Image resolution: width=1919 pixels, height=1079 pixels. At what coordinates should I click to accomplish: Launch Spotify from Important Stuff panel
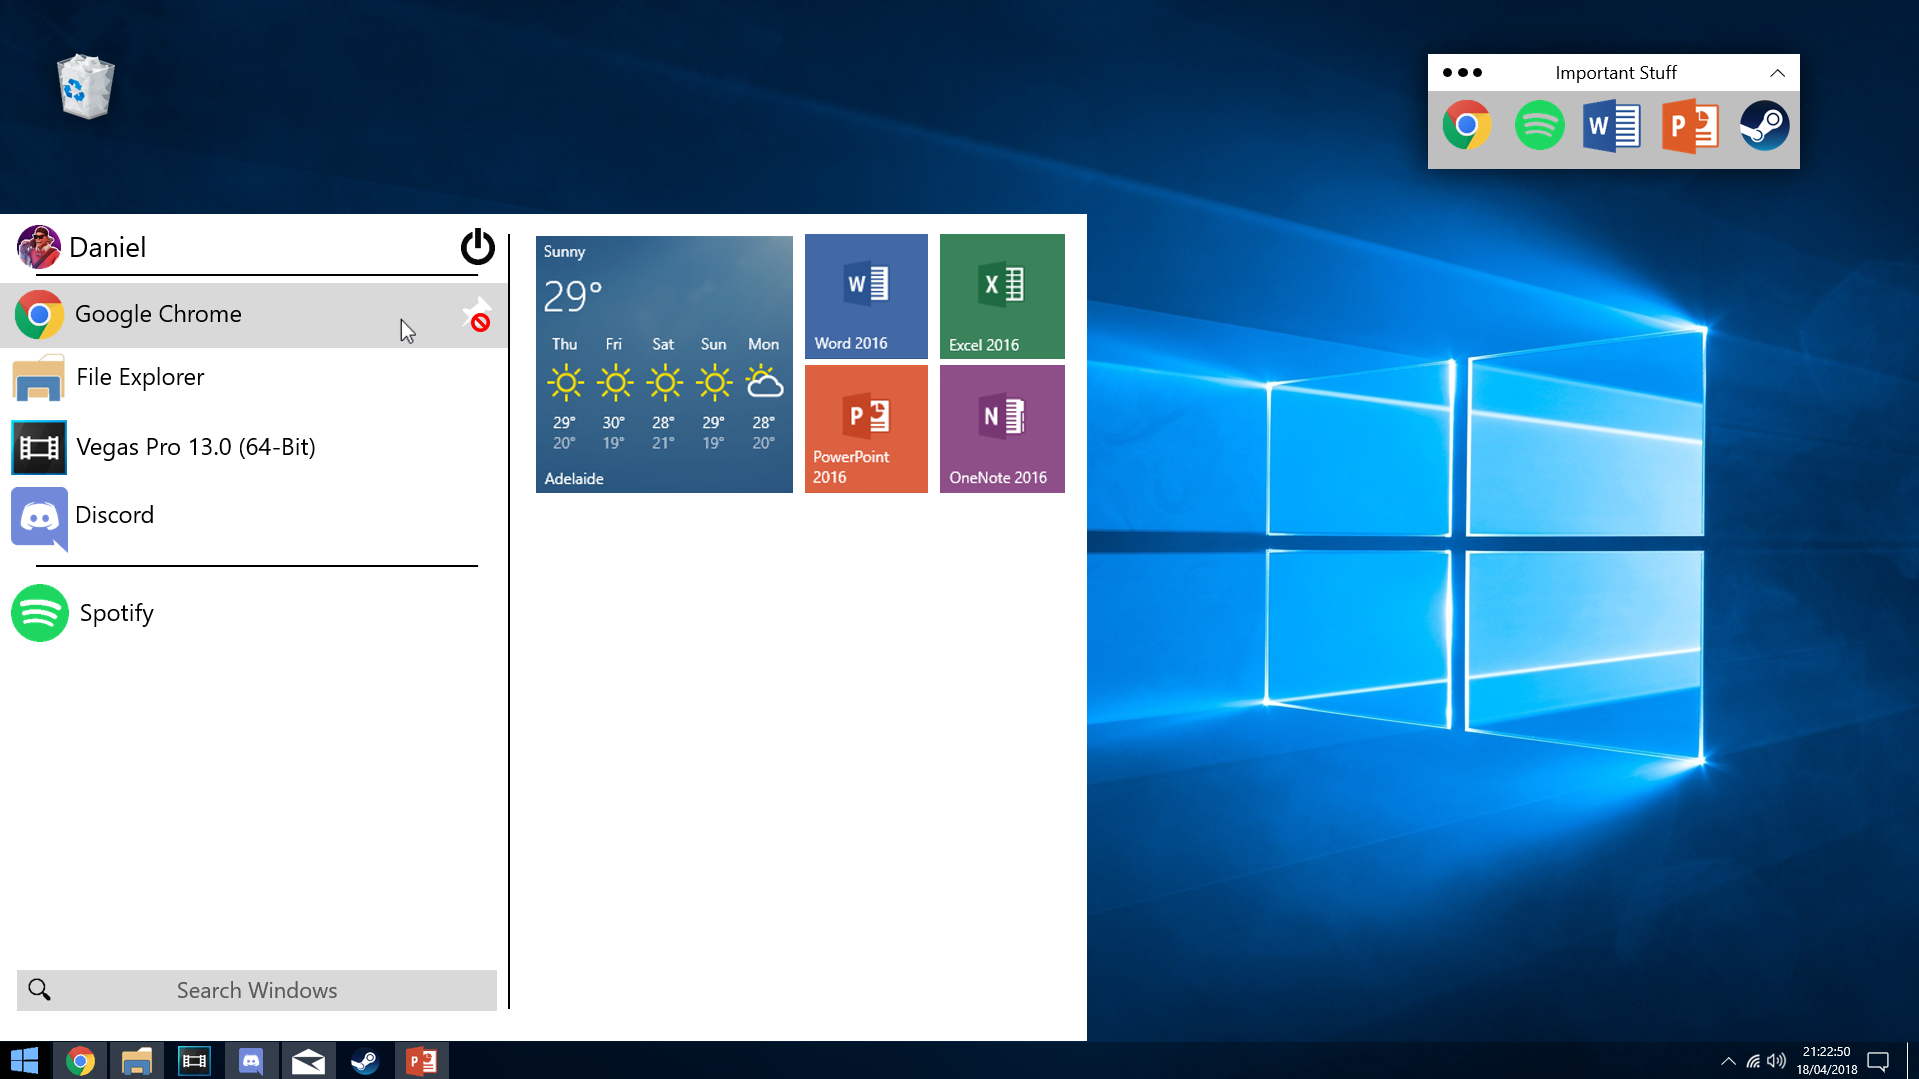[x=1539, y=127]
